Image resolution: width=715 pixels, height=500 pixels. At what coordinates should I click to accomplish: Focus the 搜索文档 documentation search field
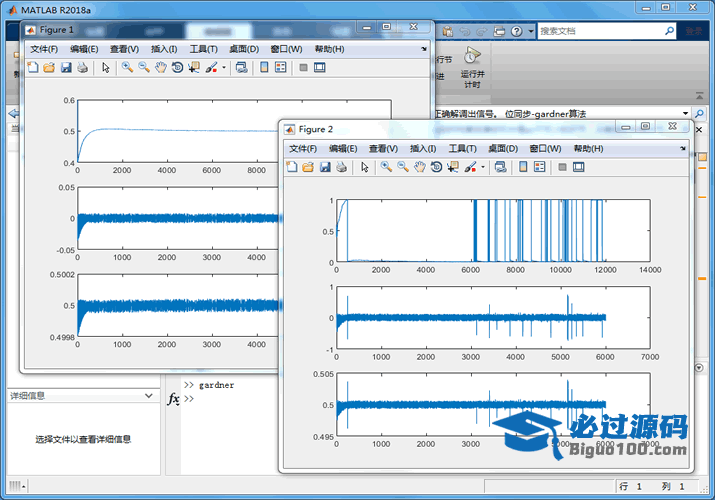[601, 31]
